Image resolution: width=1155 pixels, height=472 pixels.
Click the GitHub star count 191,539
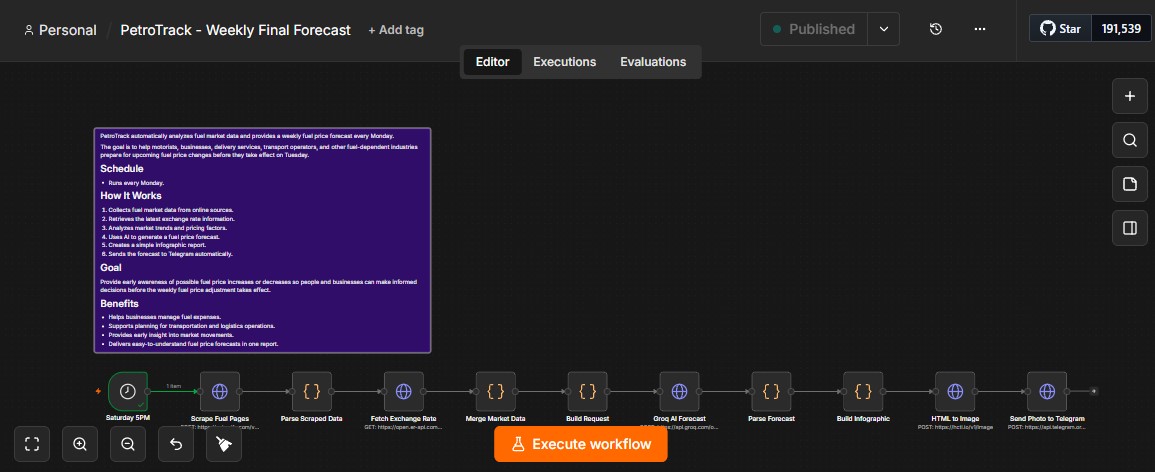1121,29
